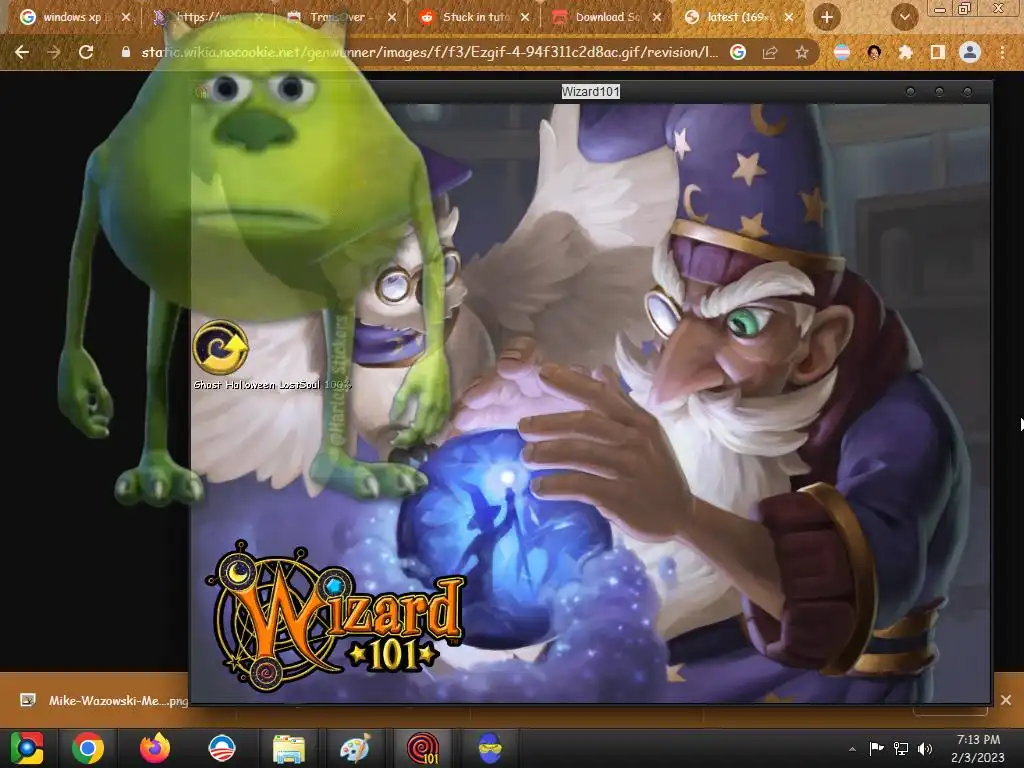Image resolution: width=1024 pixels, height=768 pixels.
Task: Open Chrome three-dot menu
Action: click(1002, 52)
